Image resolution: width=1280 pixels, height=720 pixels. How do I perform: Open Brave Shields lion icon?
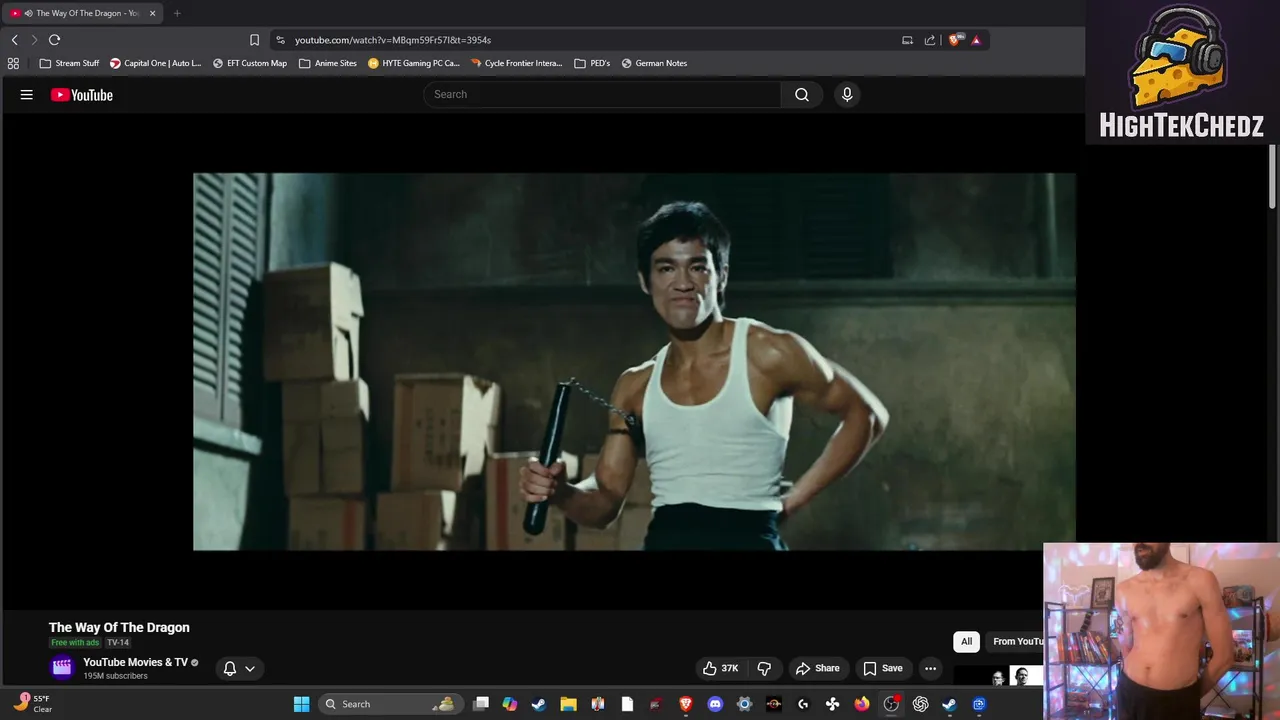tap(955, 40)
